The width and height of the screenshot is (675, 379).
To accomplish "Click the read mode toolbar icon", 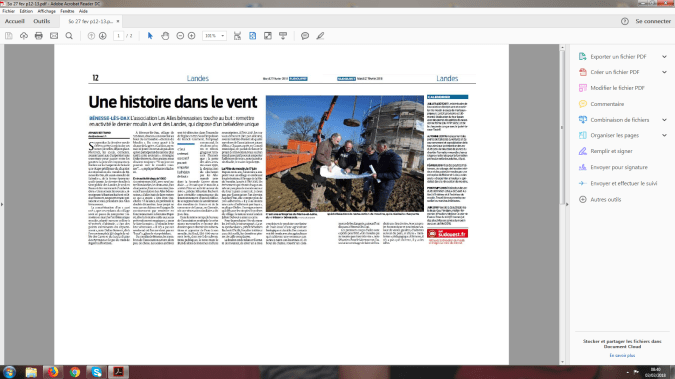I will tap(283, 36).
